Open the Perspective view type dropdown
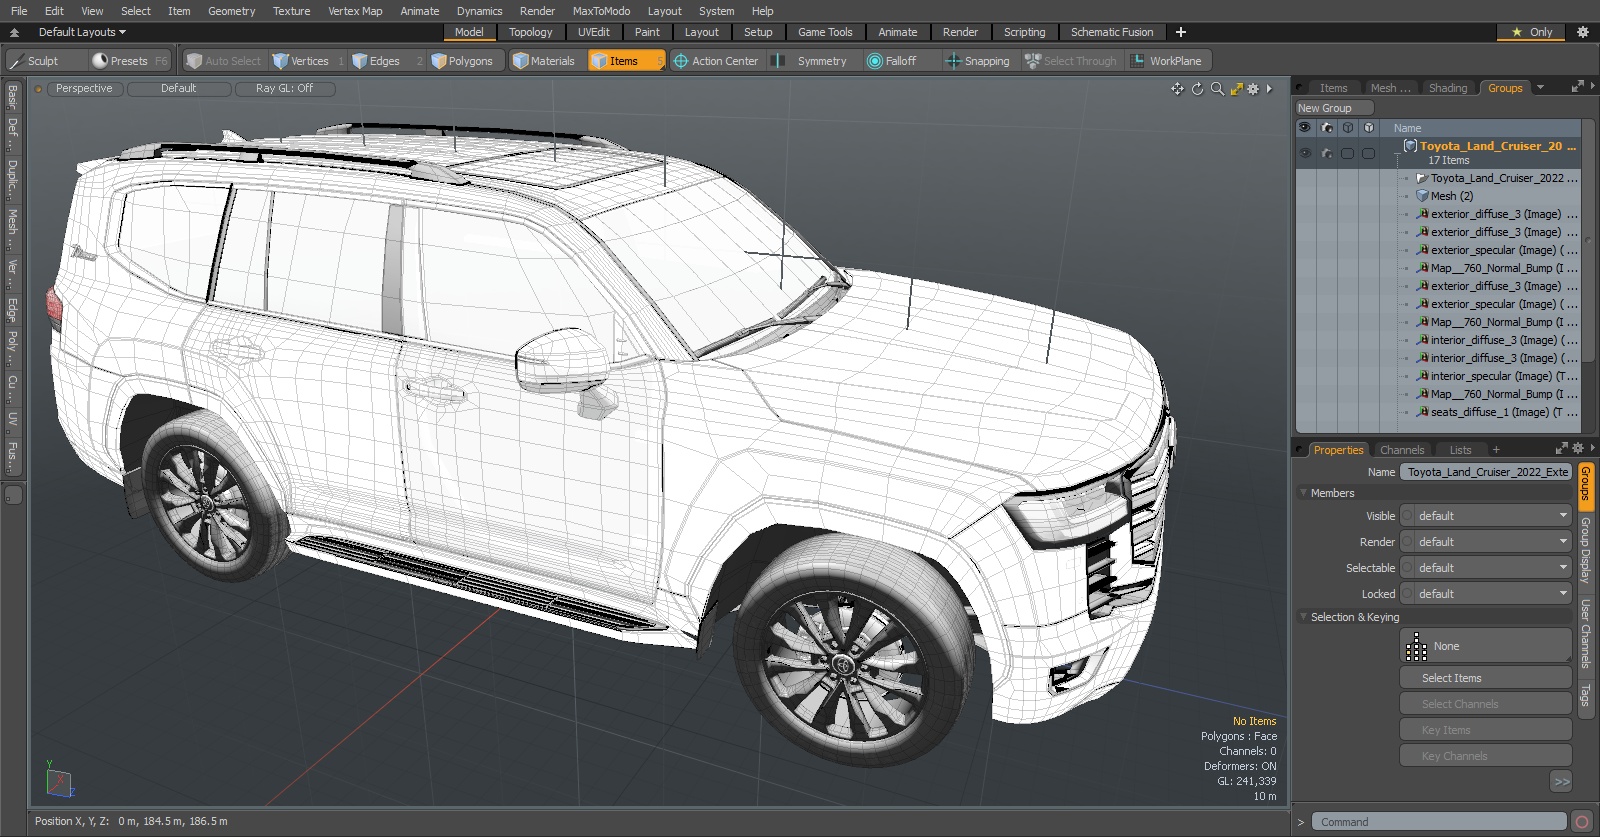 pyautogui.click(x=84, y=89)
